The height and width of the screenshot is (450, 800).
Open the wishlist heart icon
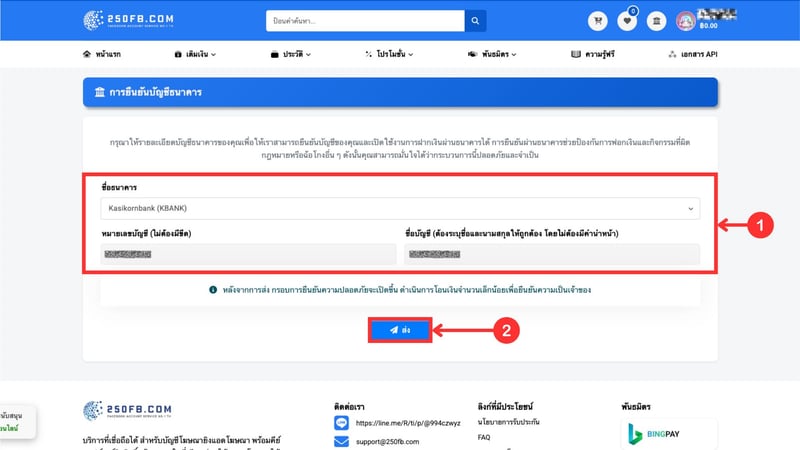pyautogui.click(x=628, y=20)
